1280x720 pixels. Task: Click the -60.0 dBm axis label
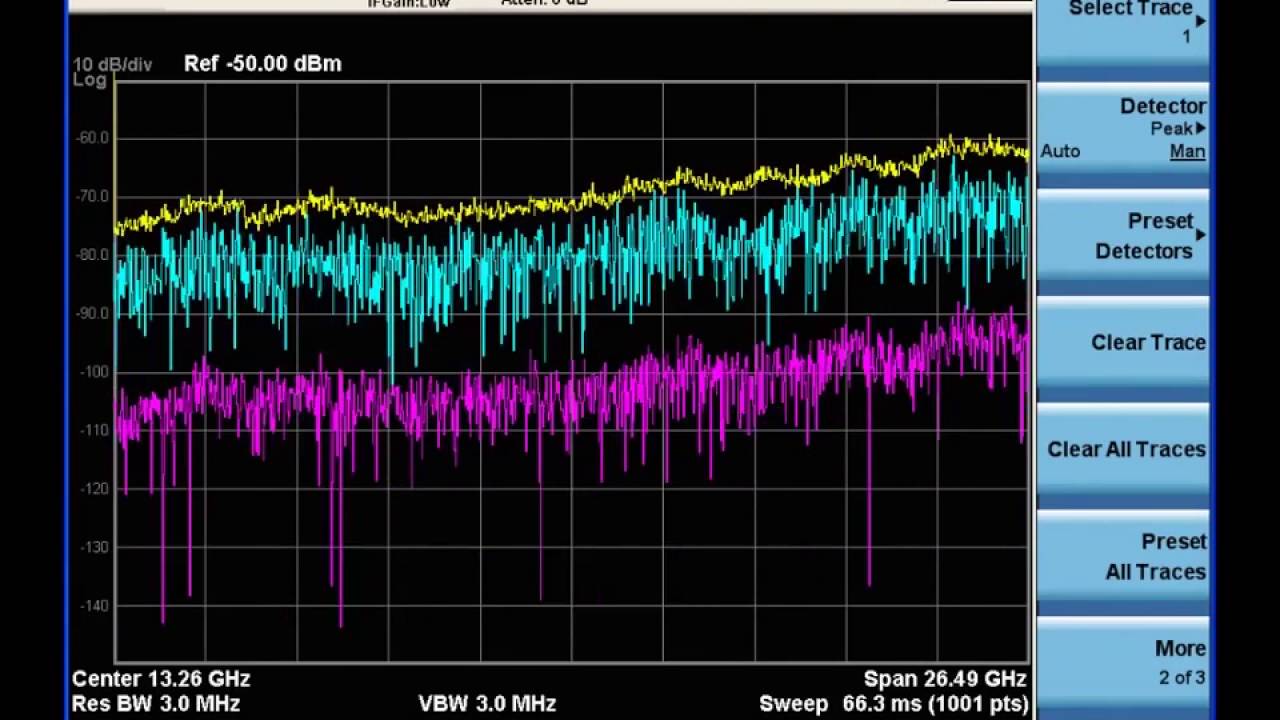(92, 138)
